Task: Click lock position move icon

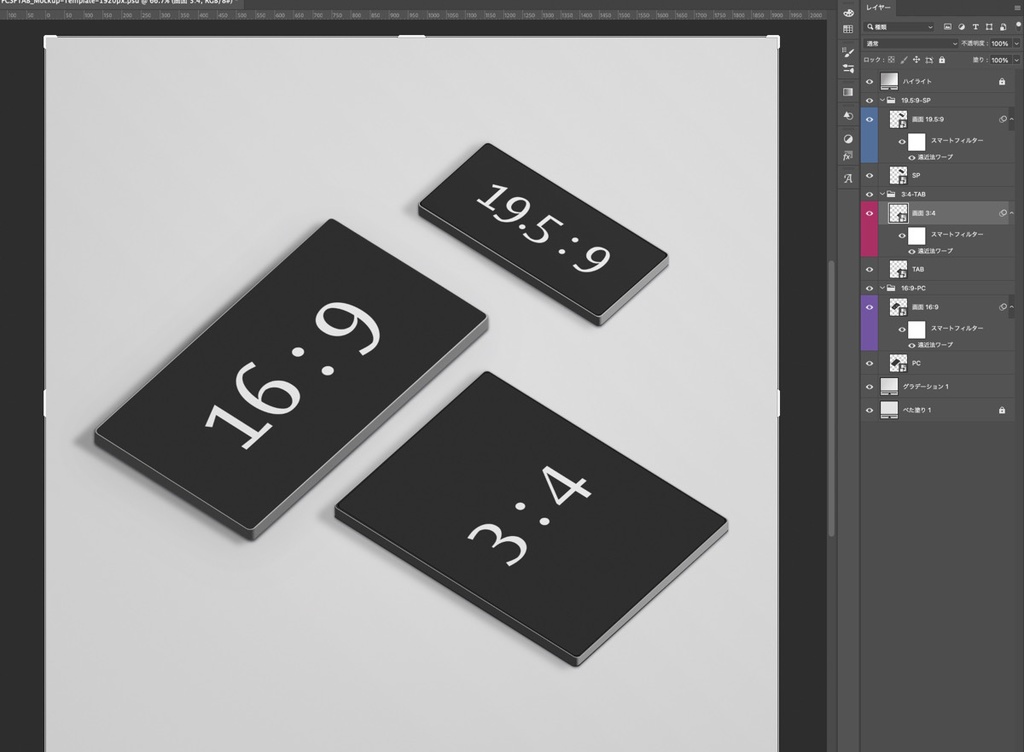Action: coord(916,59)
